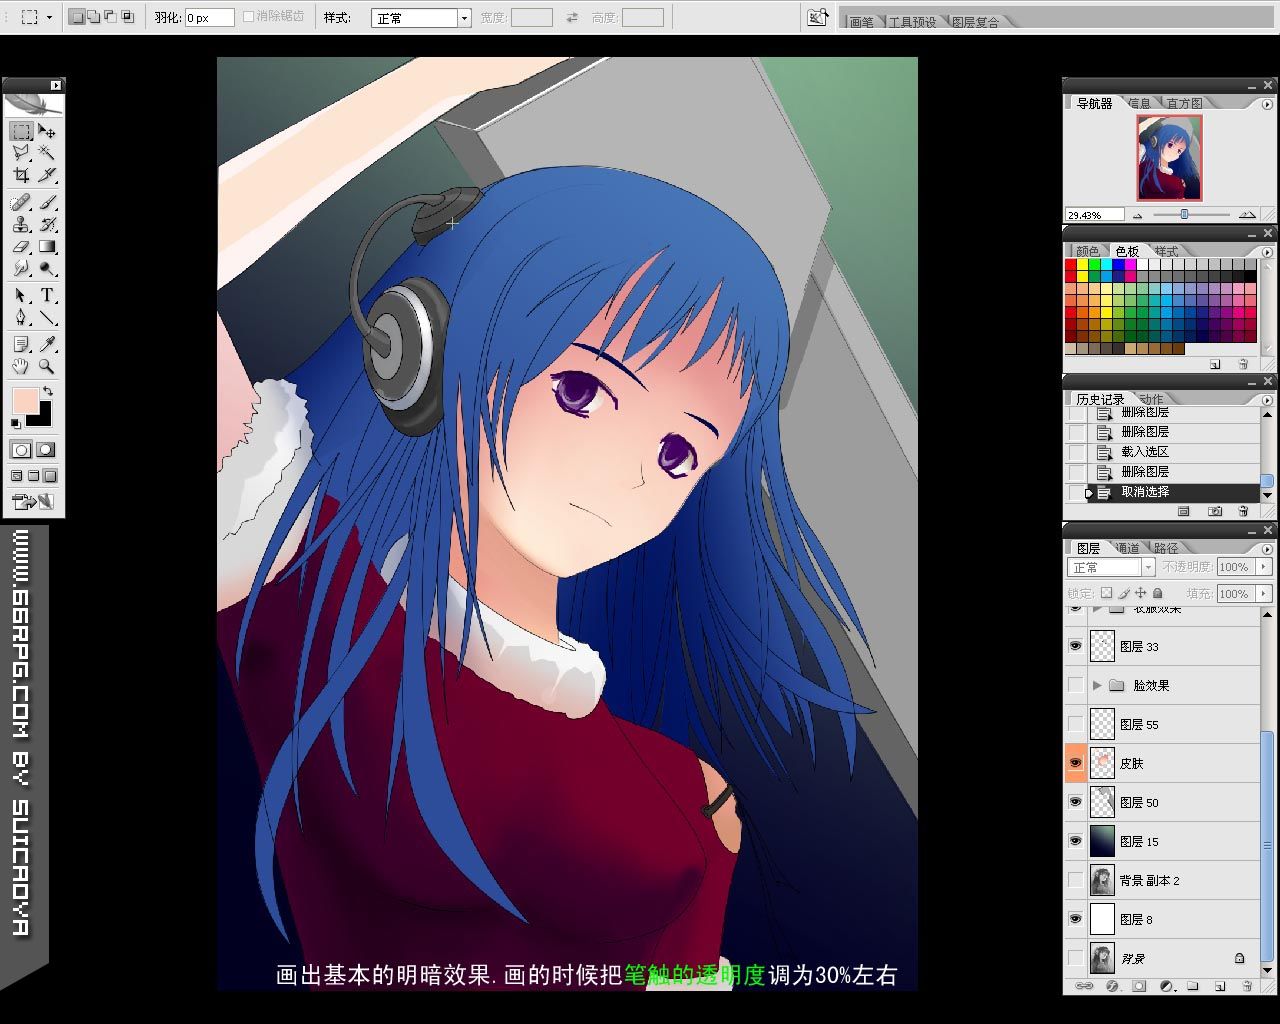
Task: Select the Magic Wand tool
Action: pos(47,152)
